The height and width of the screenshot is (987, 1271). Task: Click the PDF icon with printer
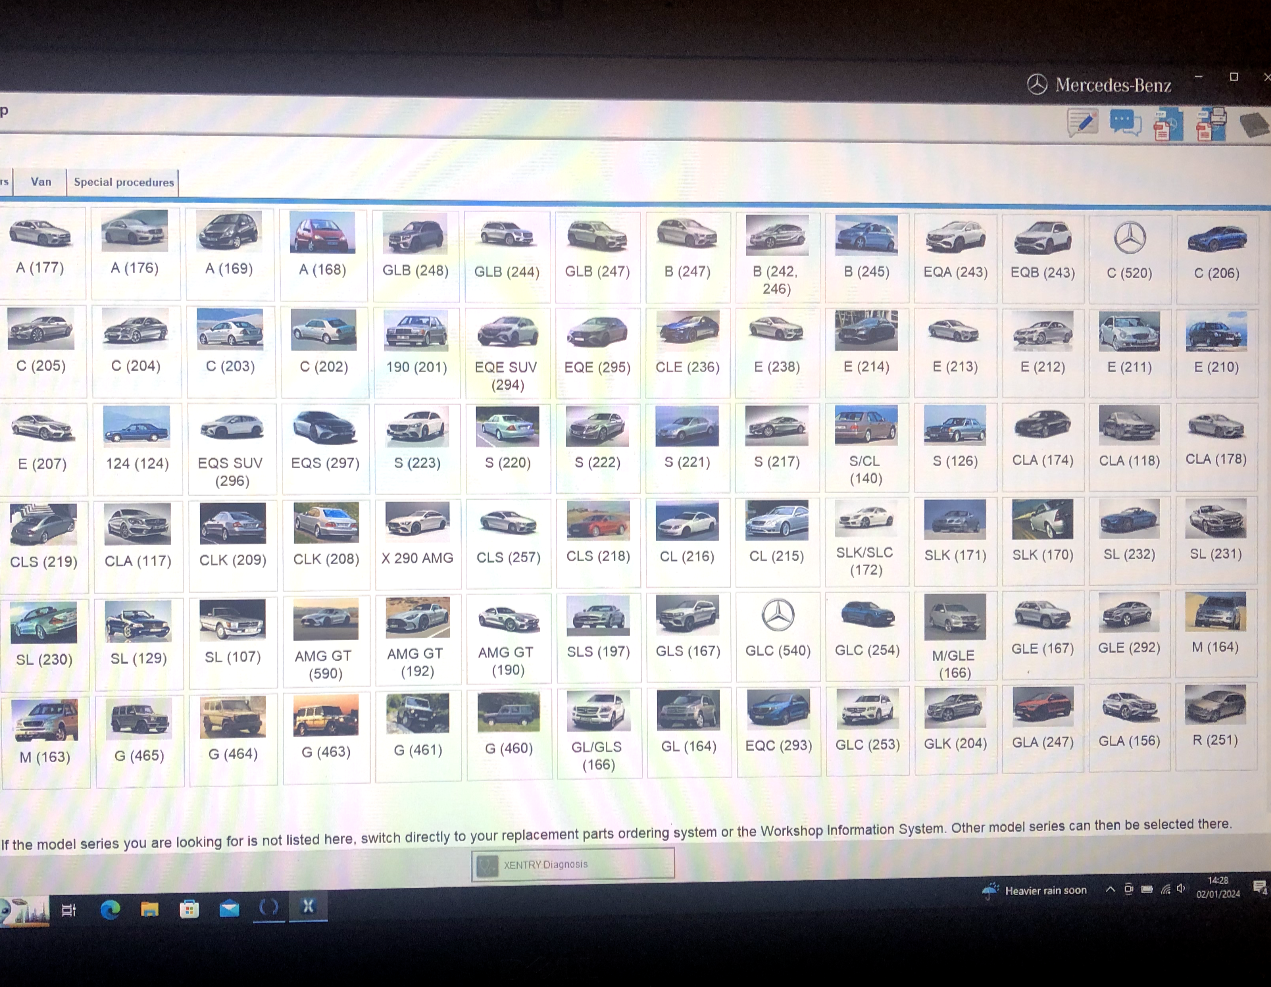click(1211, 125)
